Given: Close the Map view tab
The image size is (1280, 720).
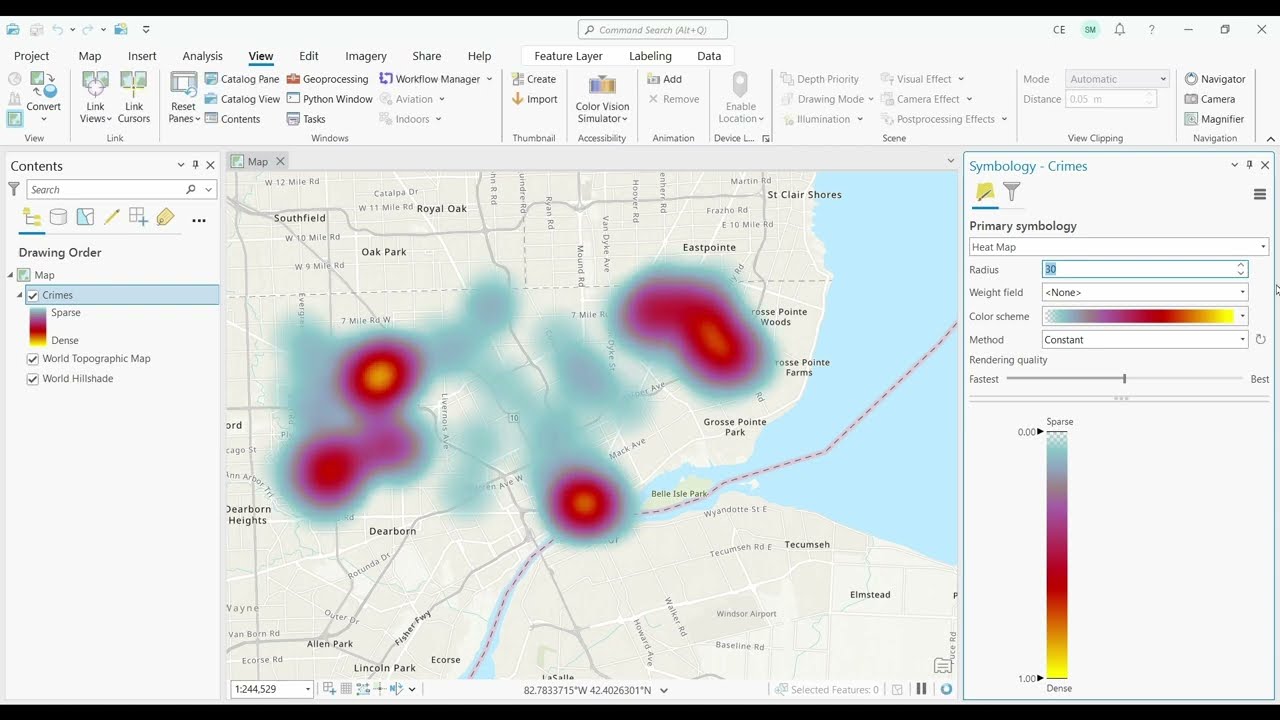Looking at the screenshot, I should point(280,161).
